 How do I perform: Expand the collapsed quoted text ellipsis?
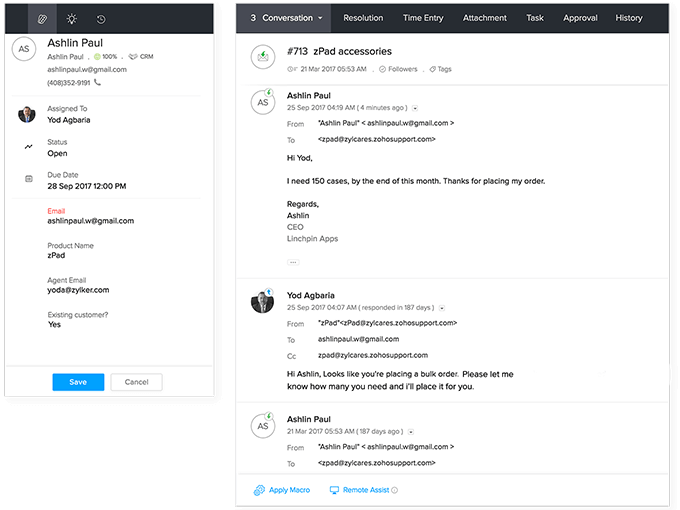pos(292,261)
